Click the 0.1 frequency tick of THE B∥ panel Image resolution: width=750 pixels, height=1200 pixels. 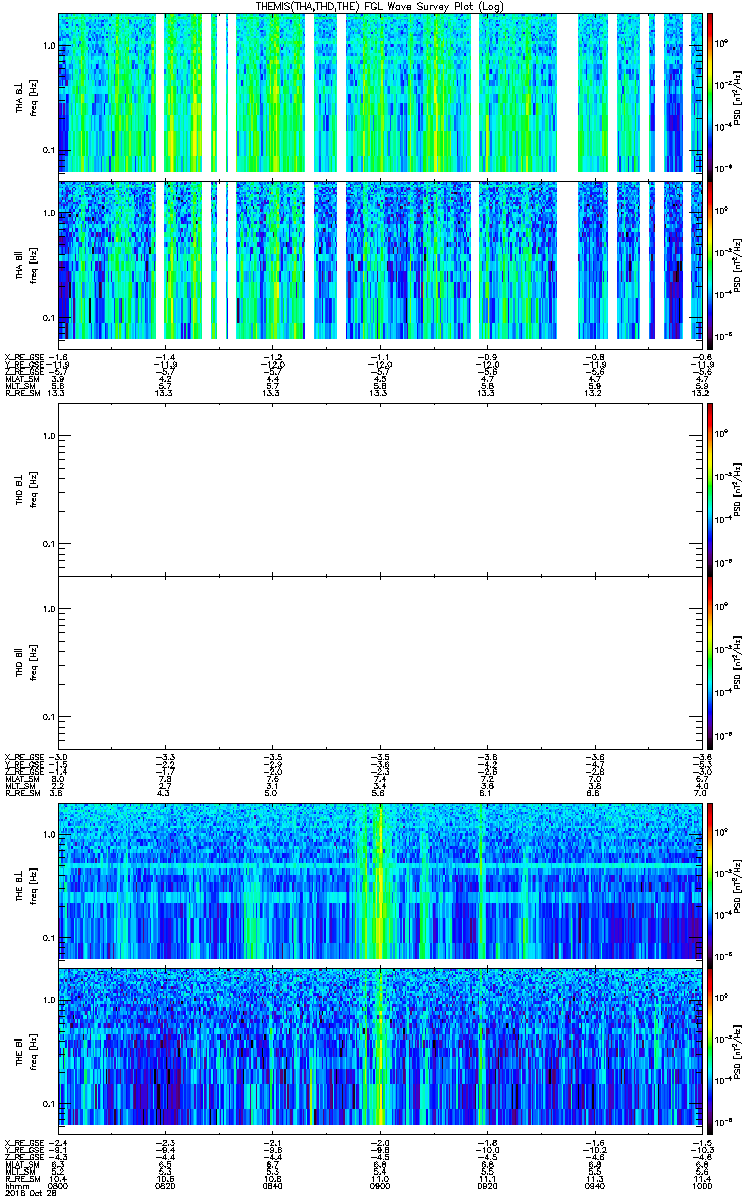point(48,1103)
